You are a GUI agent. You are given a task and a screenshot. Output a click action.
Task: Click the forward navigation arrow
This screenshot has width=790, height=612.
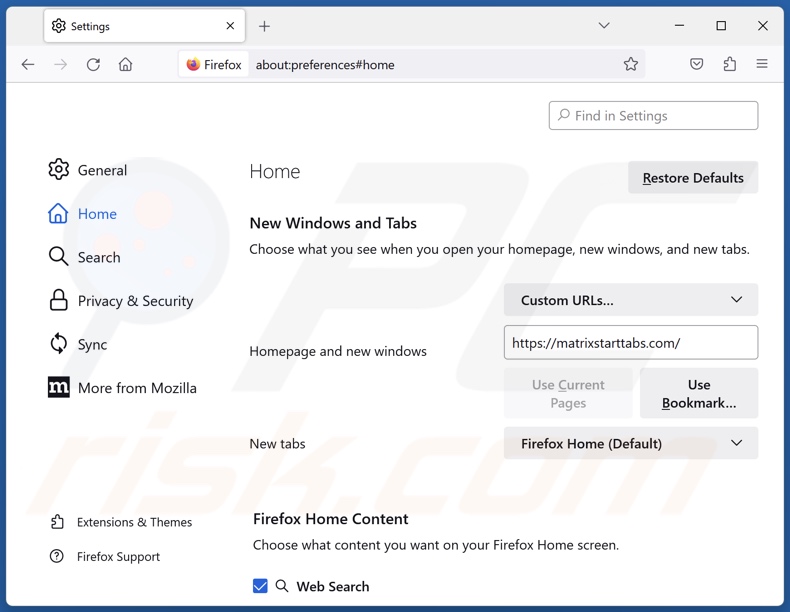tap(60, 64)
